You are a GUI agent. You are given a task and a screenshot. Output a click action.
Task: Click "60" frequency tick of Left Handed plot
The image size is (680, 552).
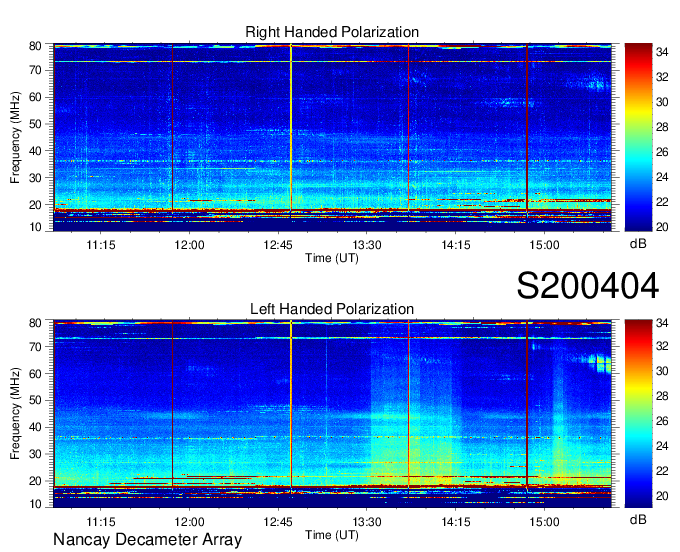click(x=35, y=374)
